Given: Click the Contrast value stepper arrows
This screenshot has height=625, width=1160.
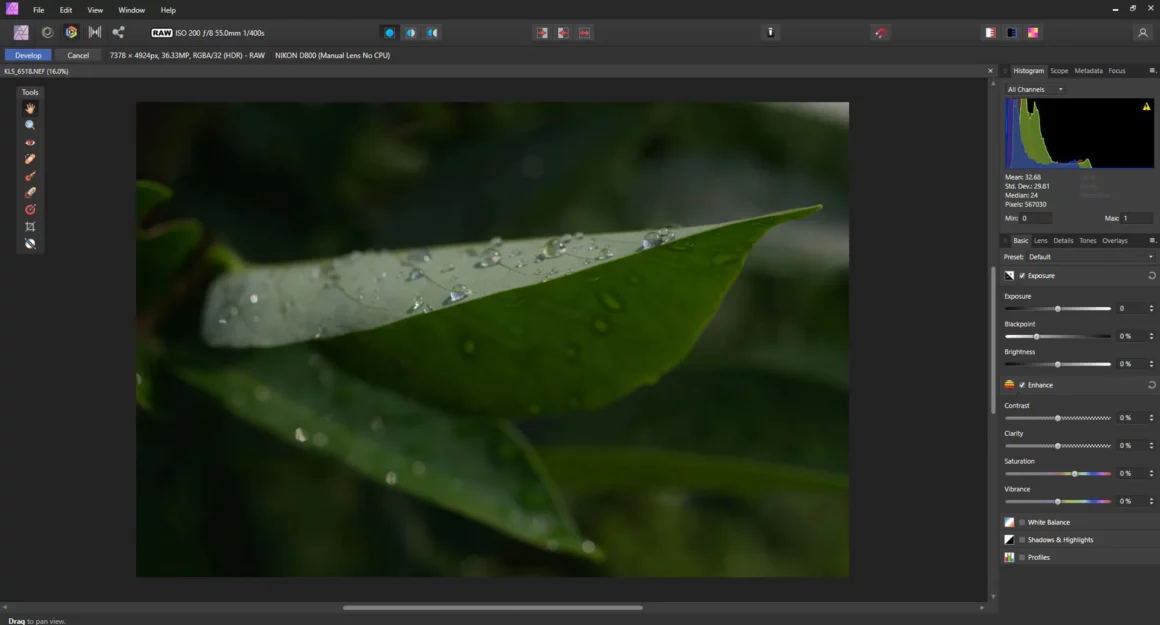Looking at the screenshot, I should coord(1151,418).
